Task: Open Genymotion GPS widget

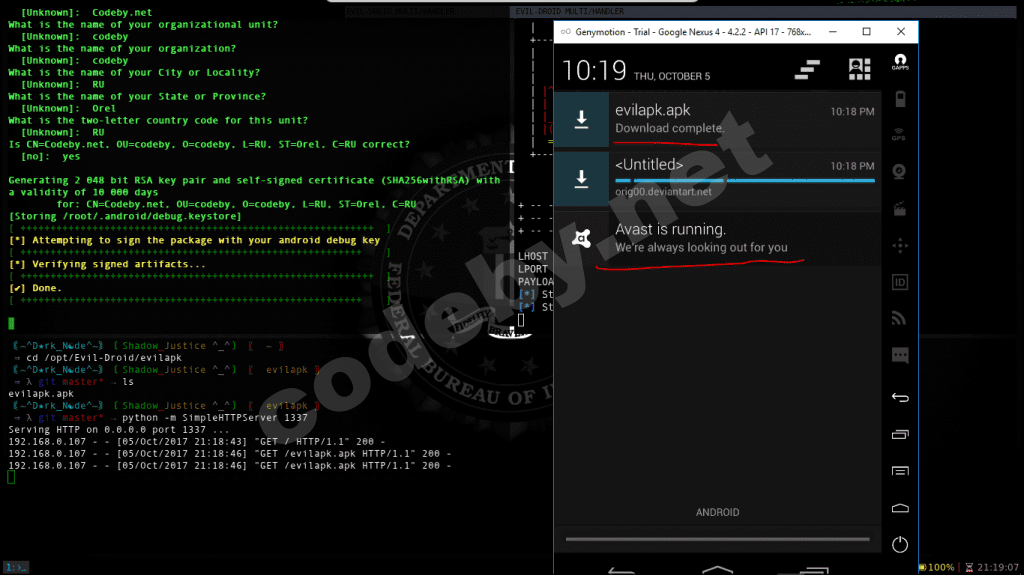Action: (900, 135)
